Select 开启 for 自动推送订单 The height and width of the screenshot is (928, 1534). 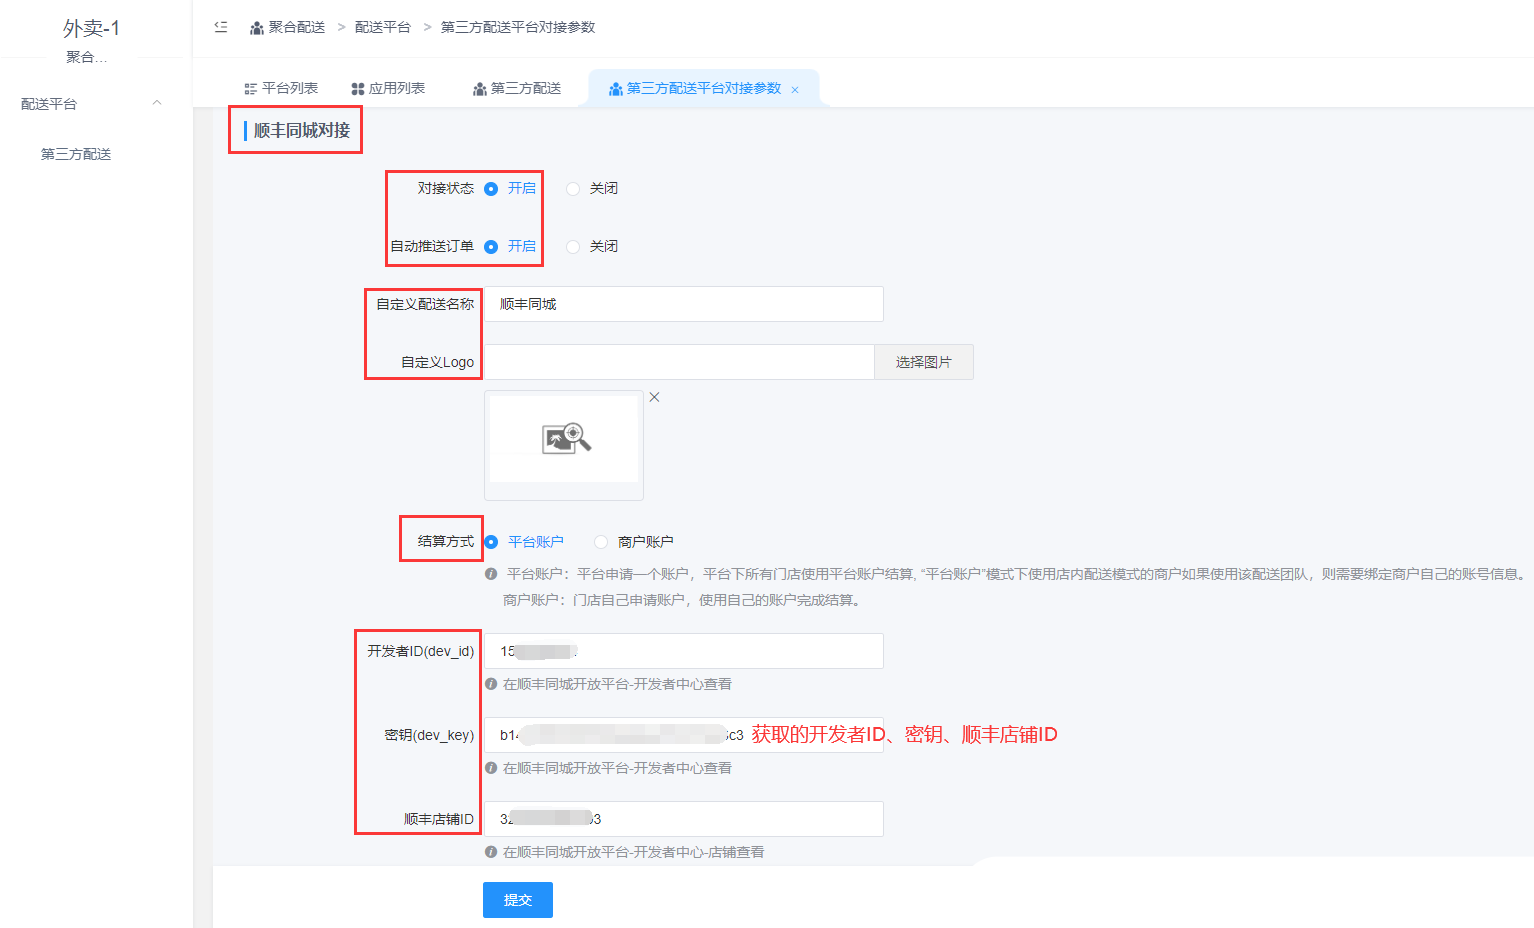coord(491,247)
